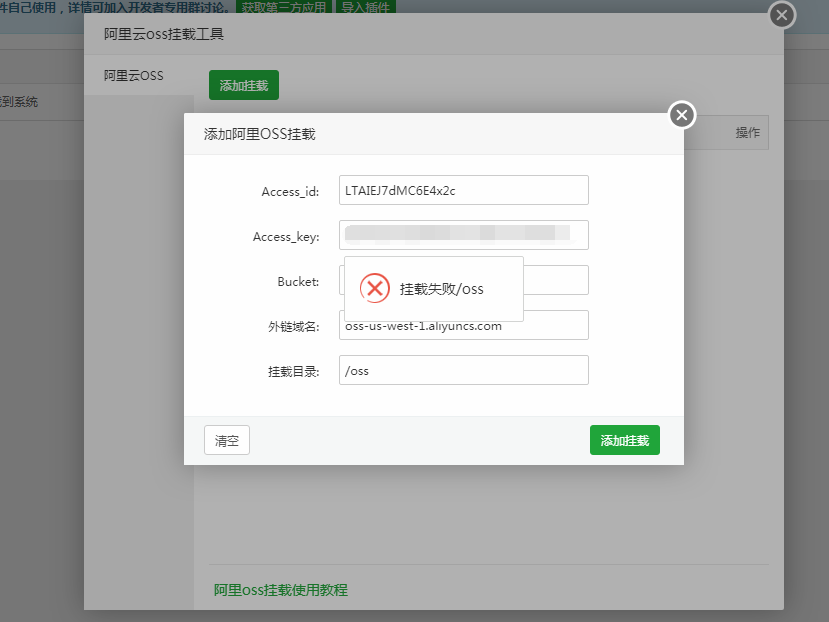
Task: Click 添加挂载 button in background panel
Action: coord(244,85)
